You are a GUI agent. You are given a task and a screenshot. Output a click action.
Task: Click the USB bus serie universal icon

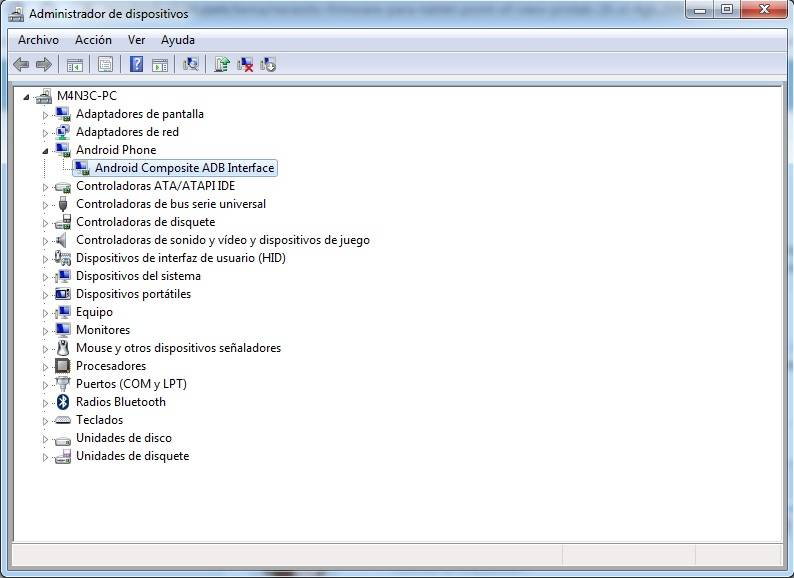pyautogui.click(x=63, y=204)
